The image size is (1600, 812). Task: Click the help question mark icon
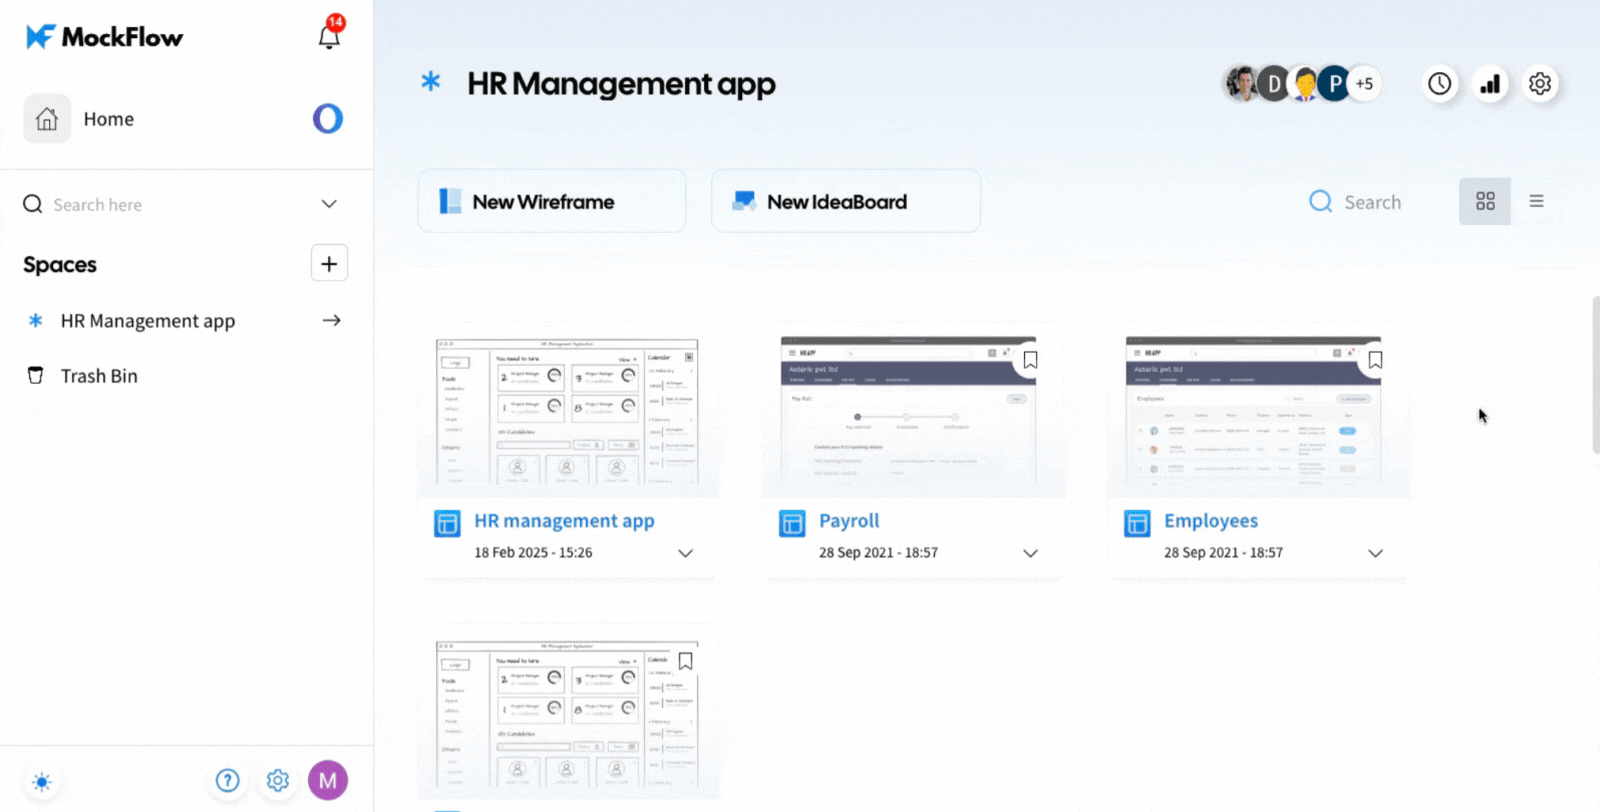(228, 780)
